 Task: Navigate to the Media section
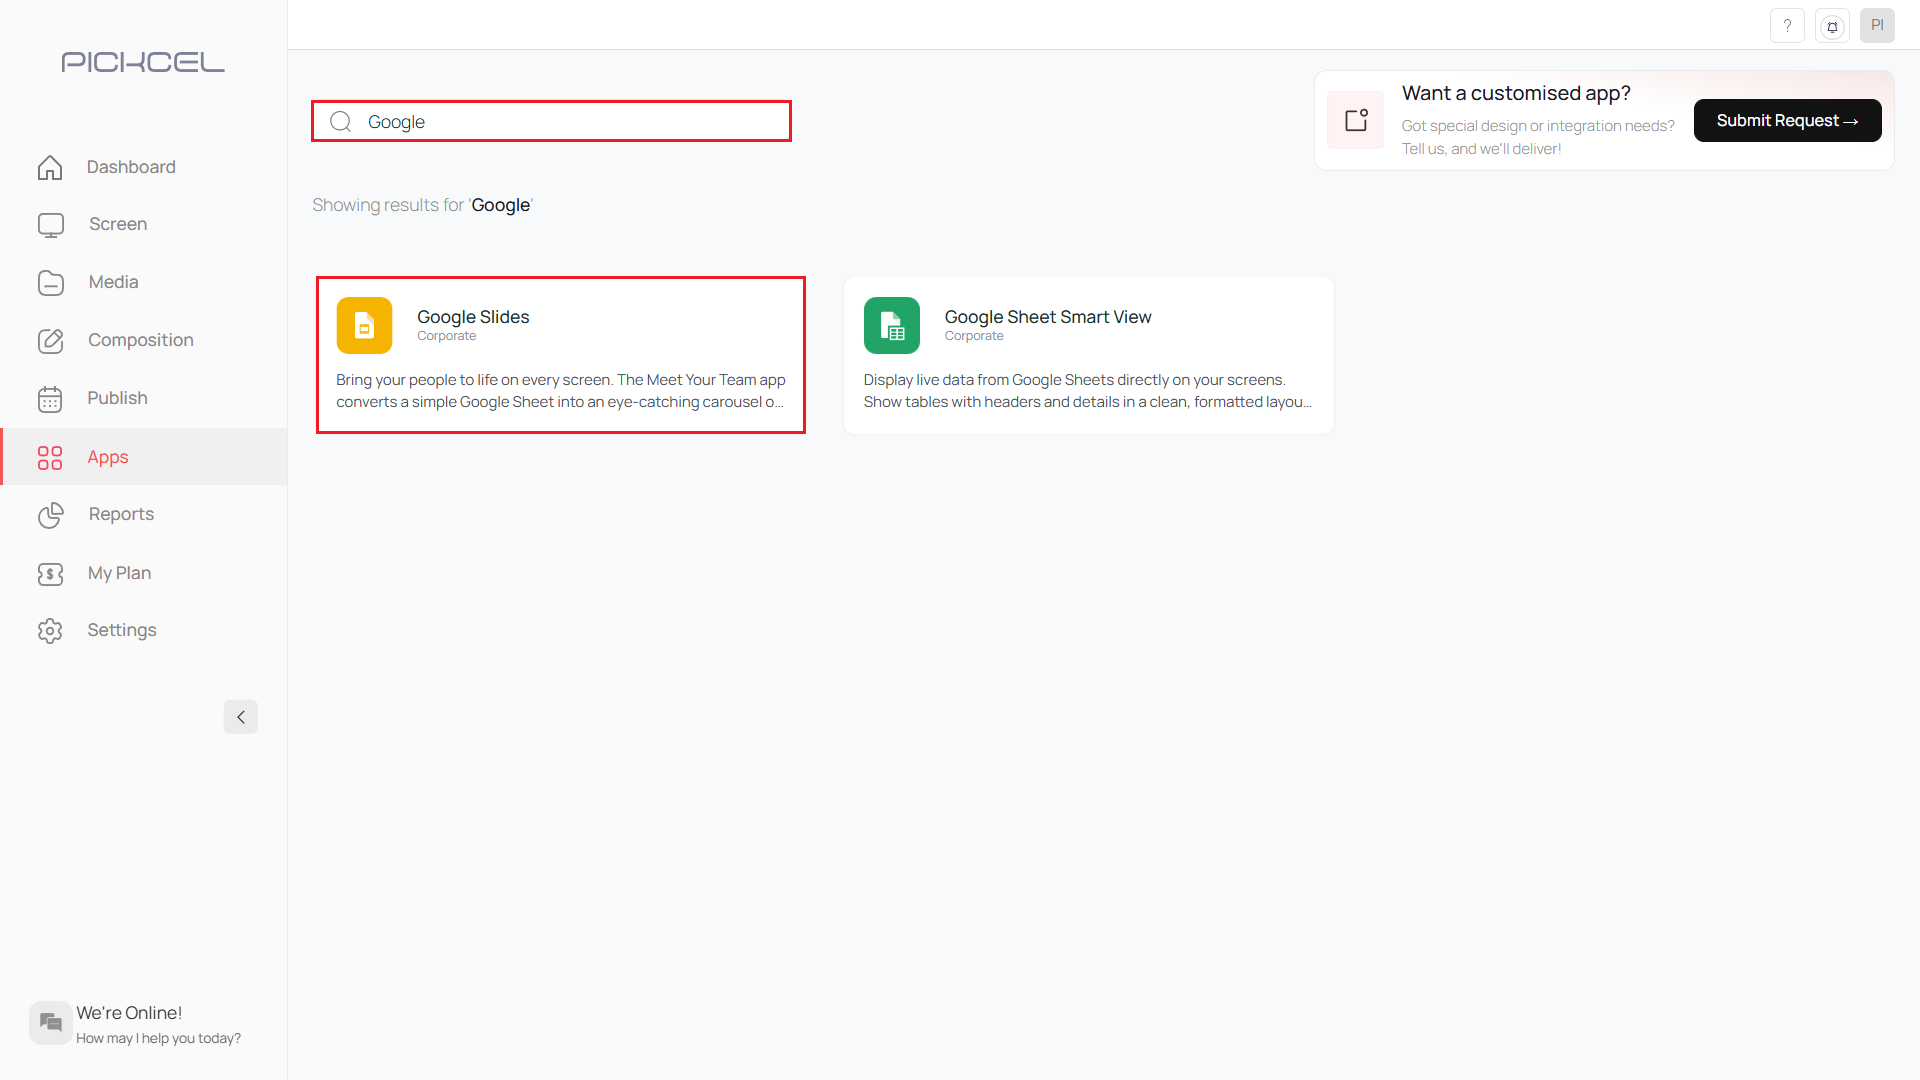[x=113, y=282]
